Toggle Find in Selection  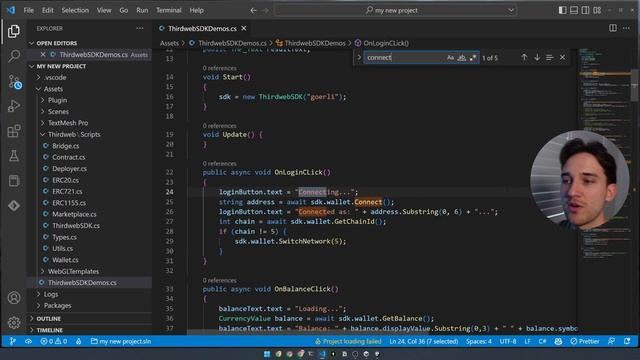549,58
